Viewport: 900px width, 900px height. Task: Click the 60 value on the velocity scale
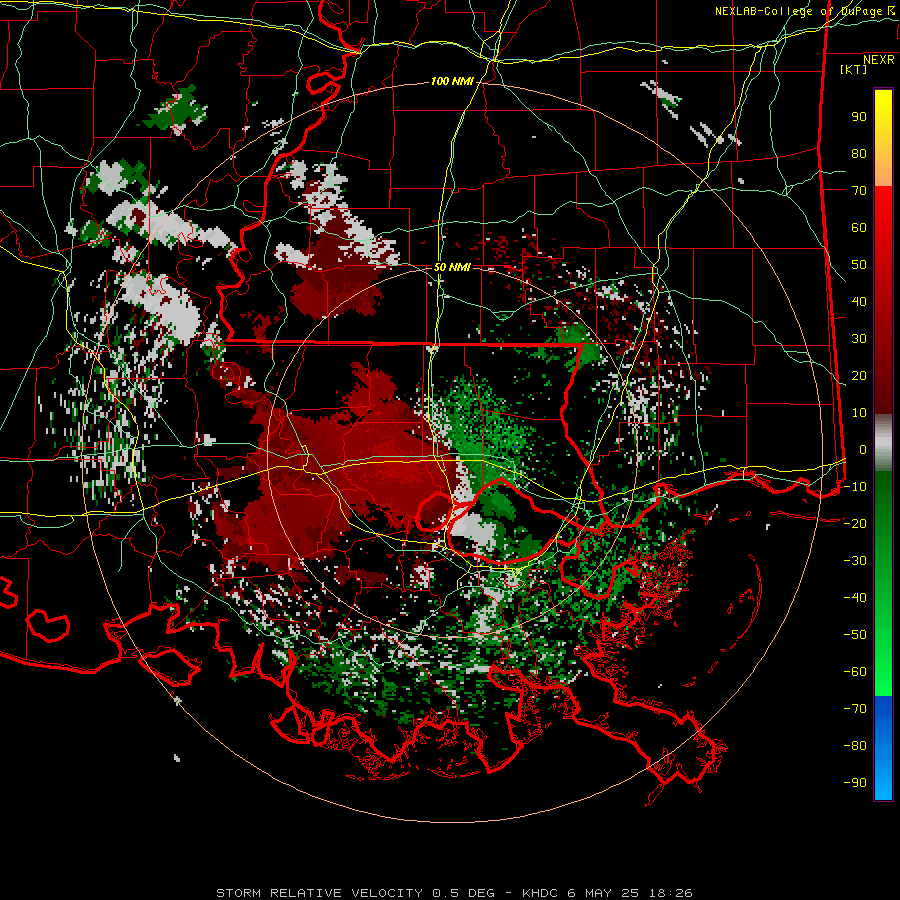859,228
